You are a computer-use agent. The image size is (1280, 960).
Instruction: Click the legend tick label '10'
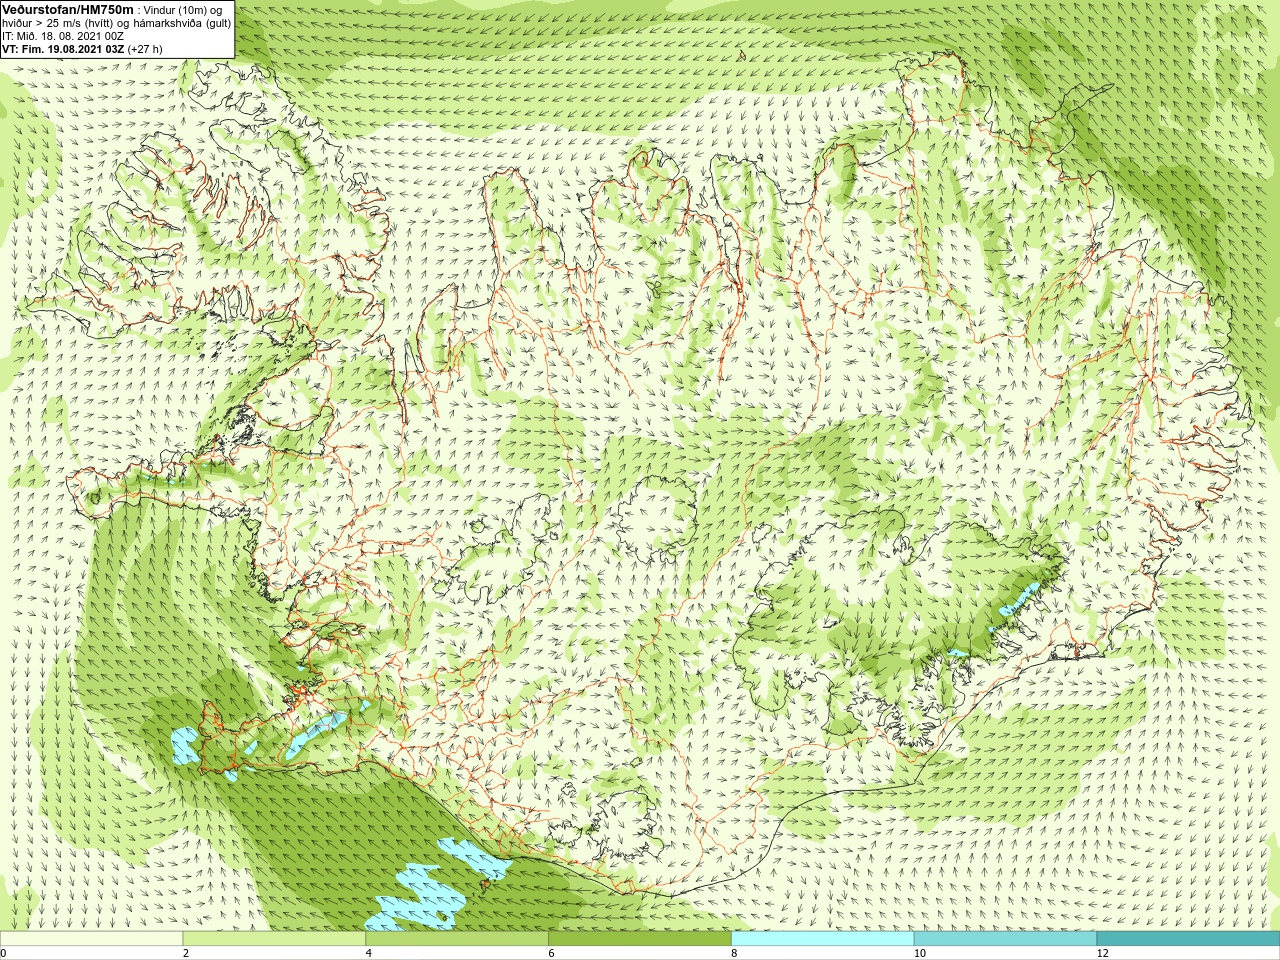click(x=920, y=953)
